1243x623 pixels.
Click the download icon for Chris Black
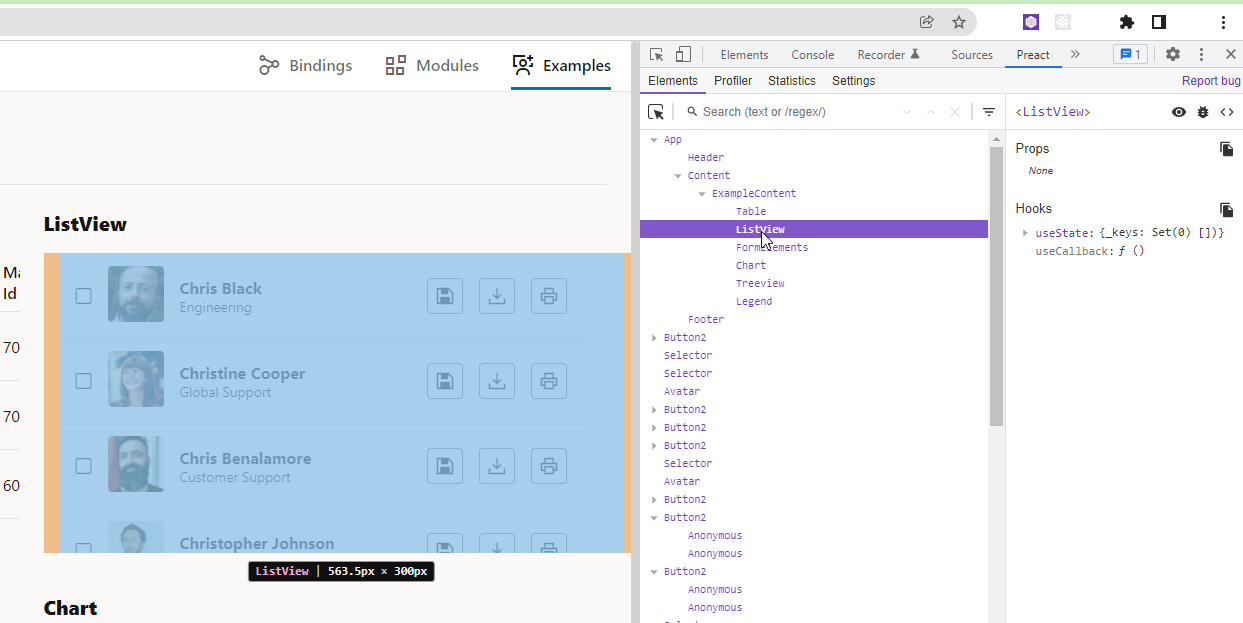497,296
